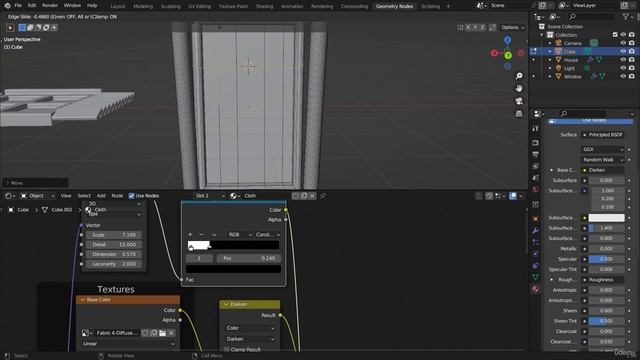The height and width of the screenshot is (360, 640).
Task: Open the World properties tab icon
Action: 536,189
